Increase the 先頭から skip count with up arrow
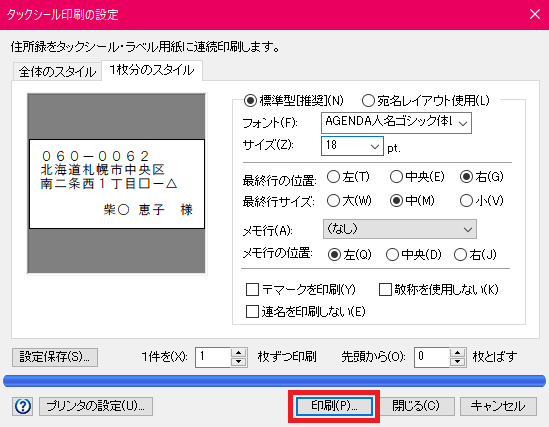 [457, 353]
